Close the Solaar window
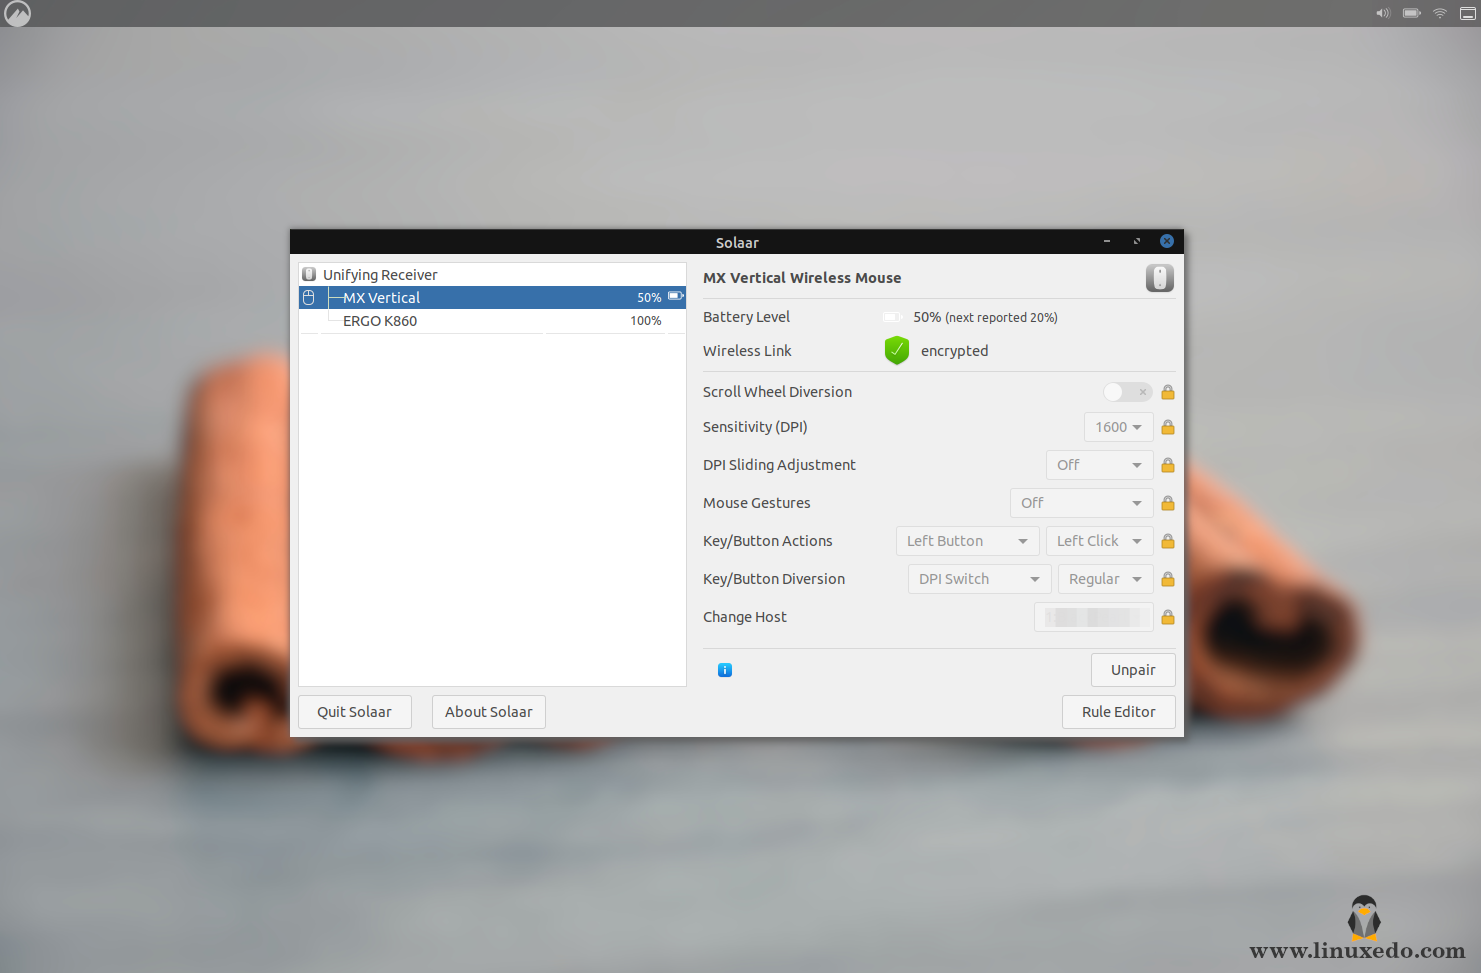The width and height of the screenshot is (1481, 973). 1167,241
